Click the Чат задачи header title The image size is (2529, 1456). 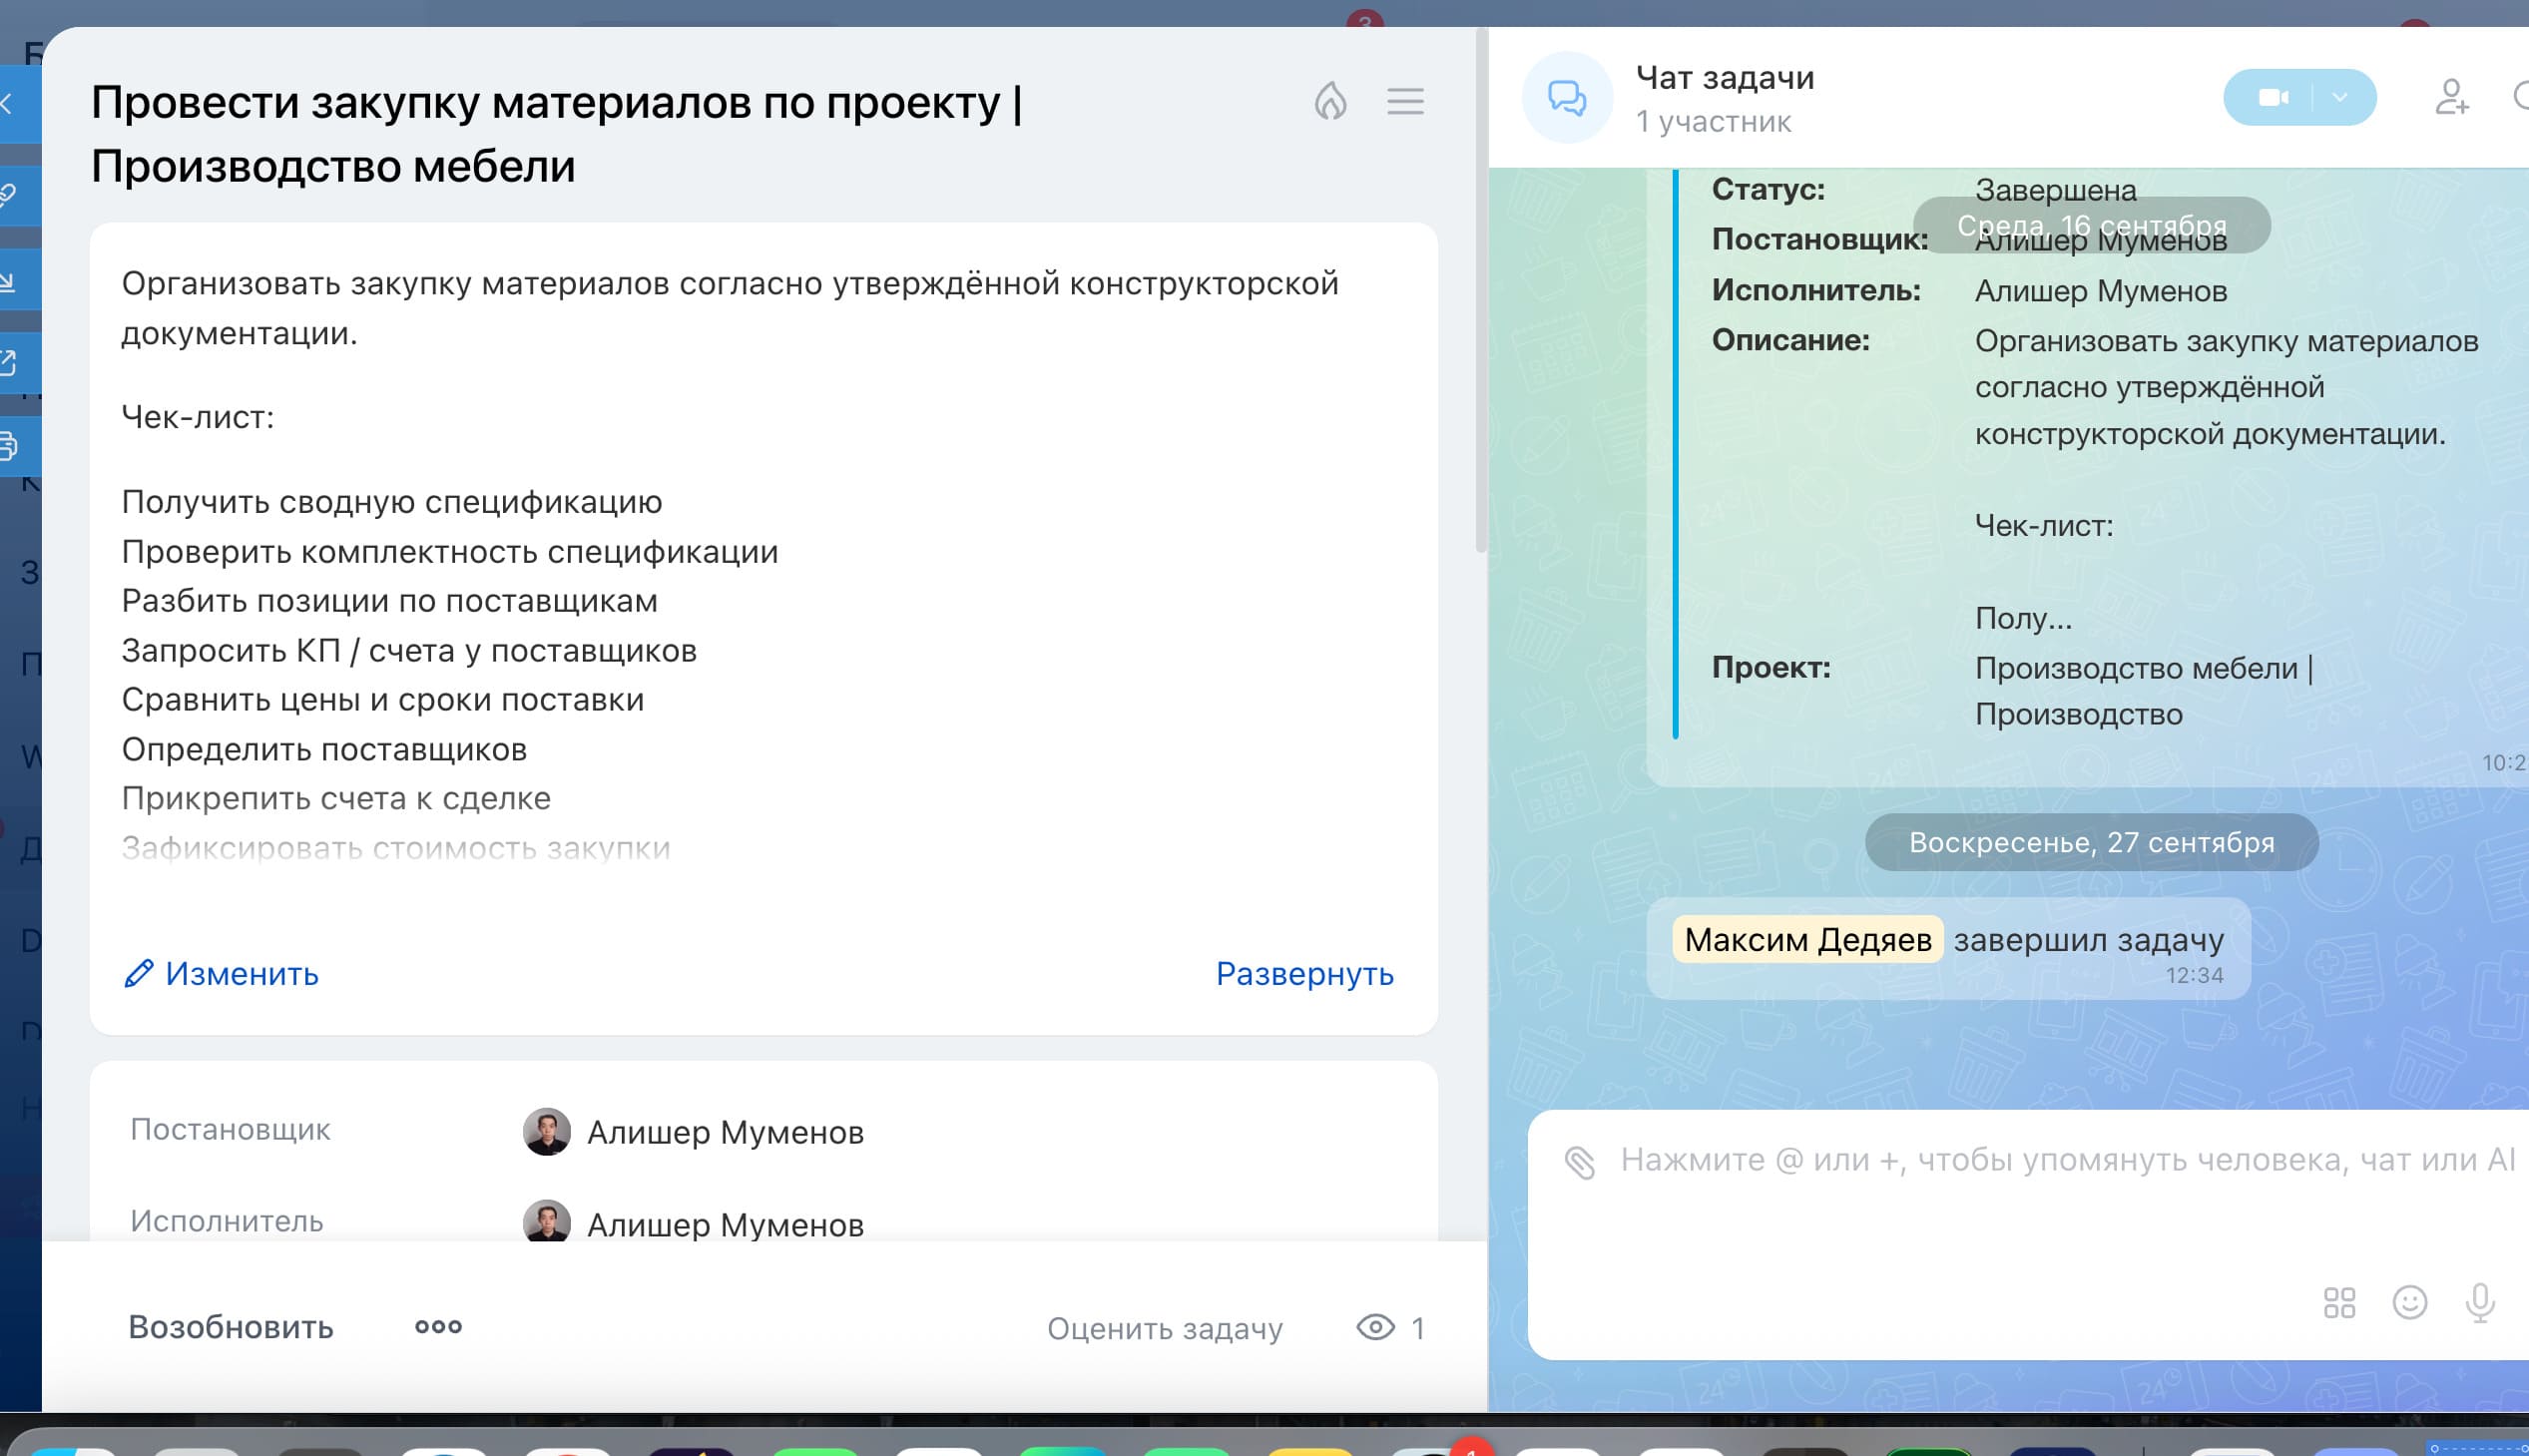point(1725,77)
